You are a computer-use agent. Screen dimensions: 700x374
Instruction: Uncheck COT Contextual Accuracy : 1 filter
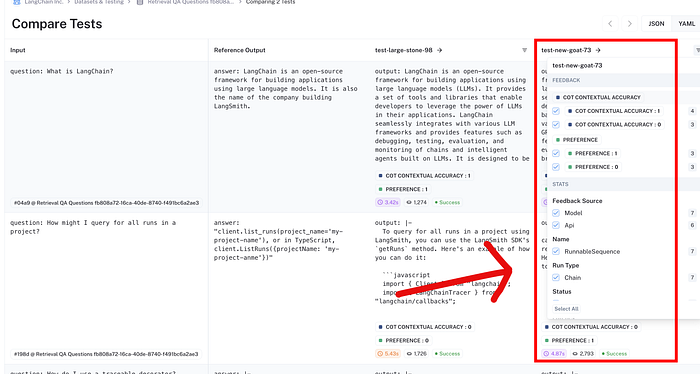[556, 111]
